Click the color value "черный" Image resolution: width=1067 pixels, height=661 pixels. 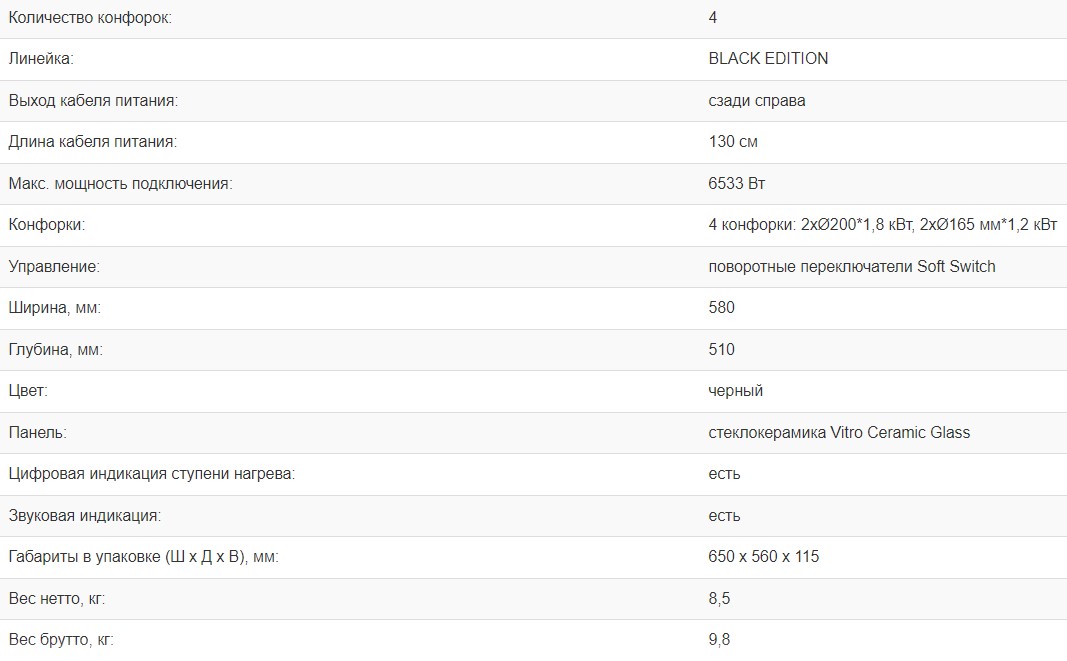(x=736, y=391)
